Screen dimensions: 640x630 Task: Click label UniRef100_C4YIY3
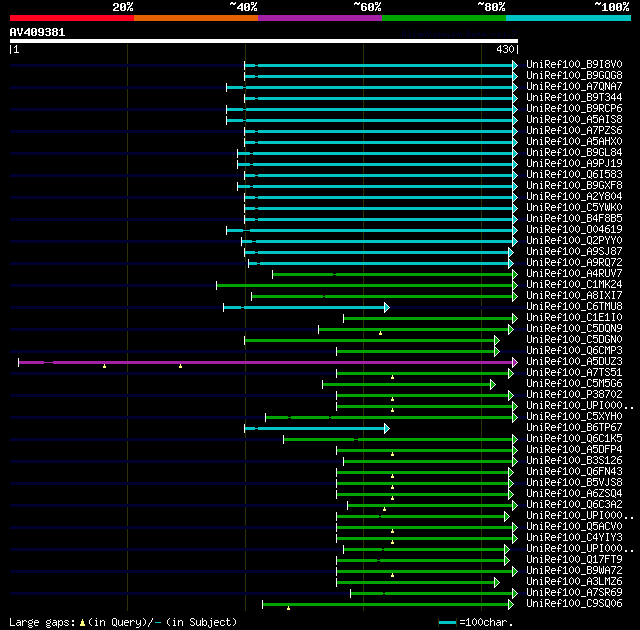(x=574, y=538)
